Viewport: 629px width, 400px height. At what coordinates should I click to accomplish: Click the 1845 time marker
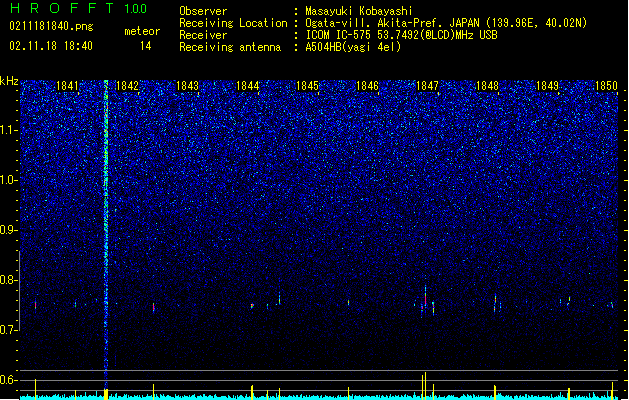point(307,86)
